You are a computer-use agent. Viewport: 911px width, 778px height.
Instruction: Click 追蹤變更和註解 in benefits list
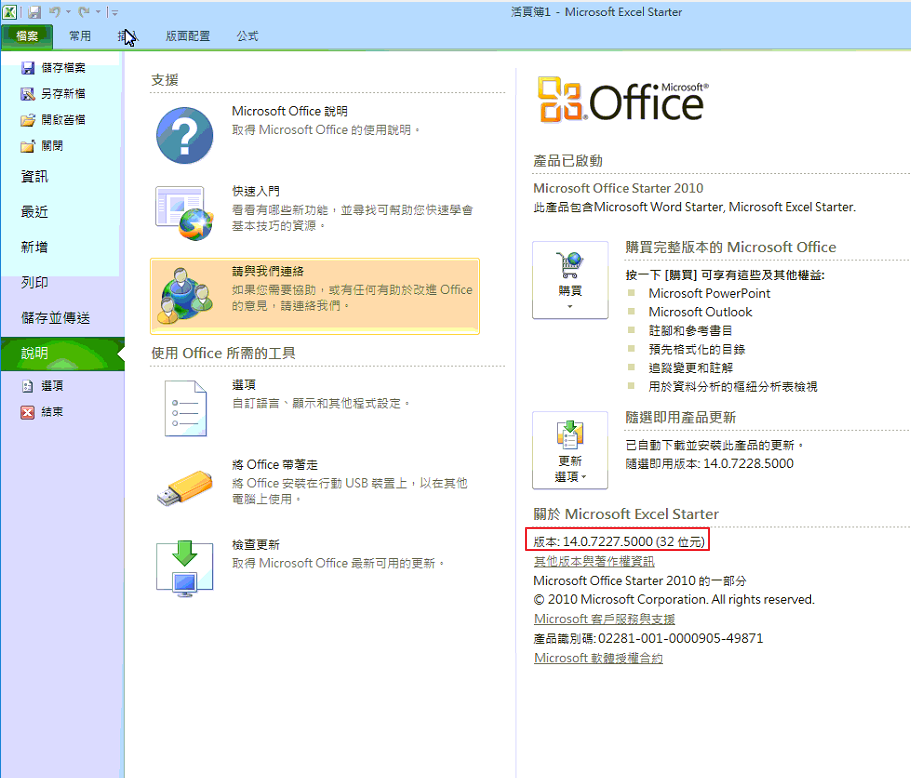click(x=691, y=368)
